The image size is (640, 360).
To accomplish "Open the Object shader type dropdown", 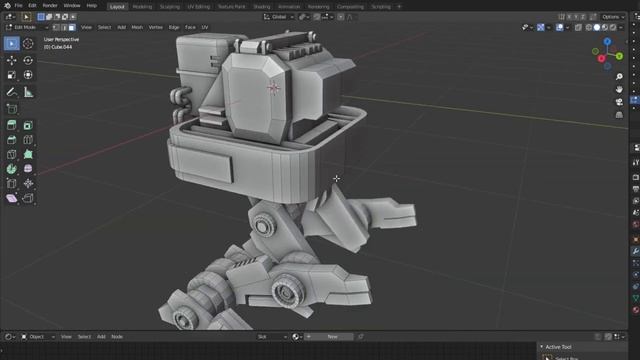I will (x=38, y=337).
